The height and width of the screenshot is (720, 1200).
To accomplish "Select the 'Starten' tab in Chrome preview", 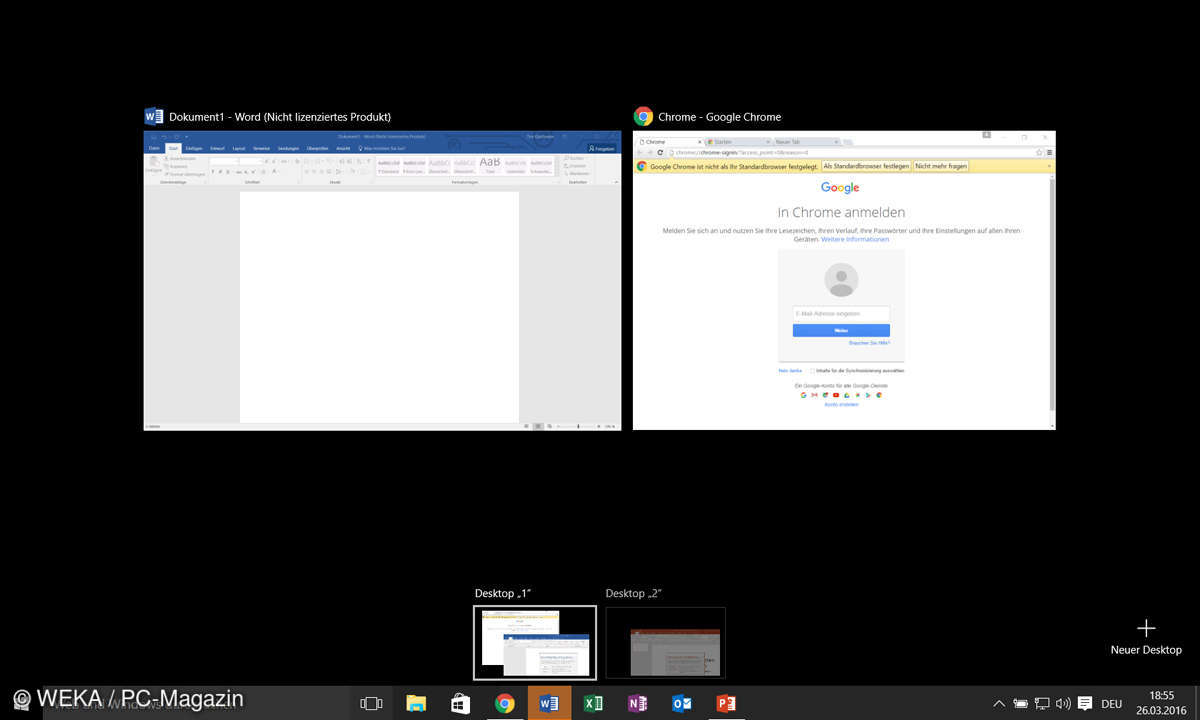I will [738, 142].
